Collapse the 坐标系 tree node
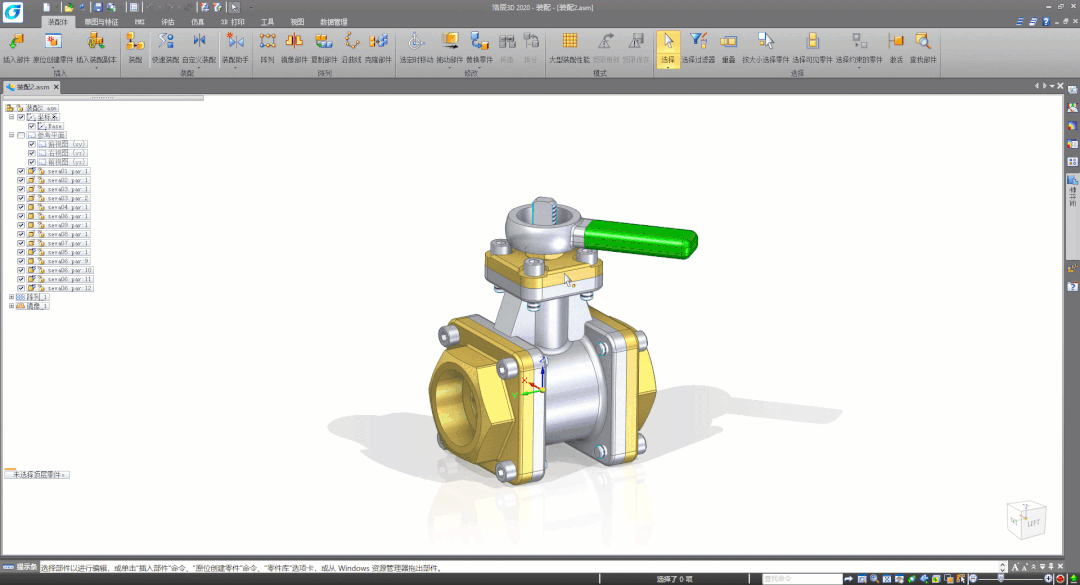Screen dimensions: 1080x585 (11, 117)
